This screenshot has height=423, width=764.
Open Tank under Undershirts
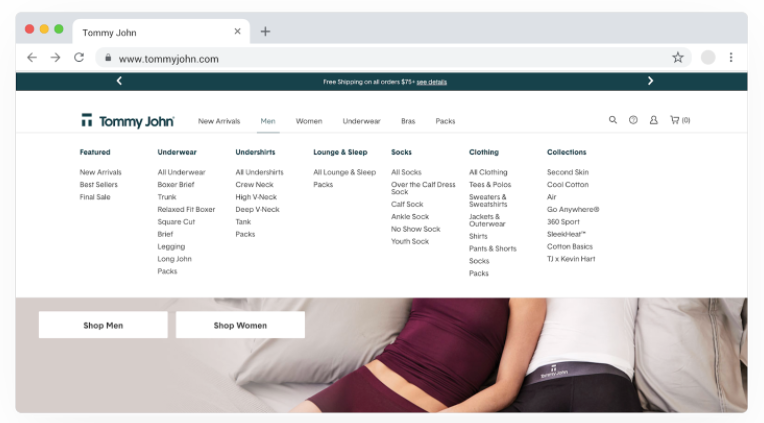(243, 222)
